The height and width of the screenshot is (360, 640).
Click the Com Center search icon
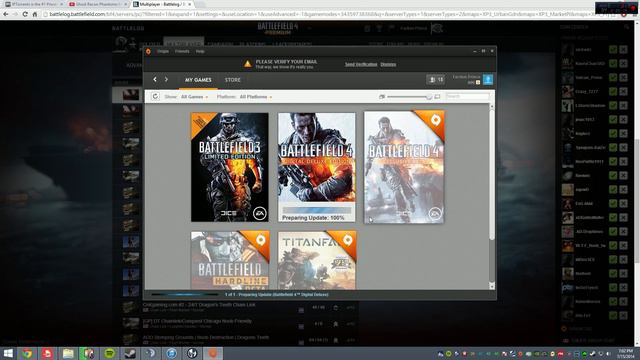click(x=627, y=27)
